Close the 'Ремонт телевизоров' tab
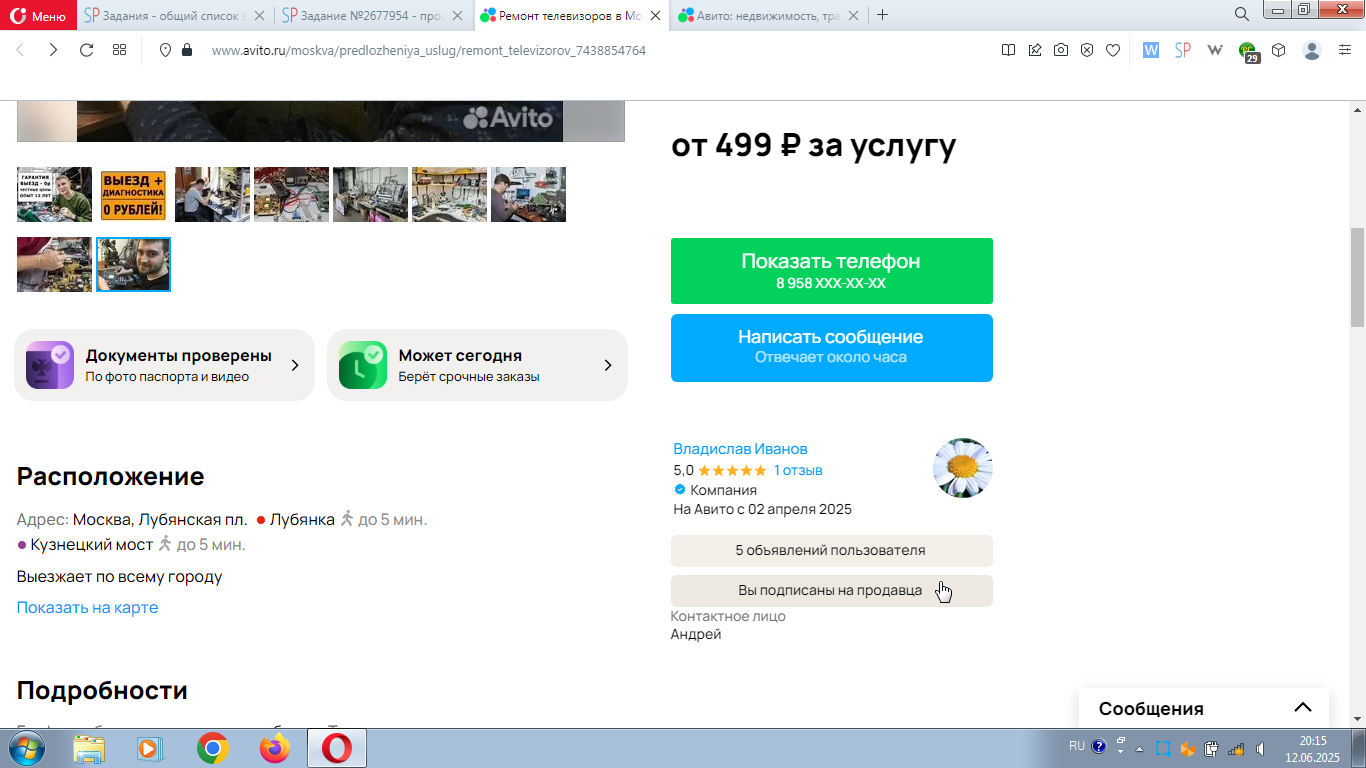The image size is (1366, 768). (656, 15)
